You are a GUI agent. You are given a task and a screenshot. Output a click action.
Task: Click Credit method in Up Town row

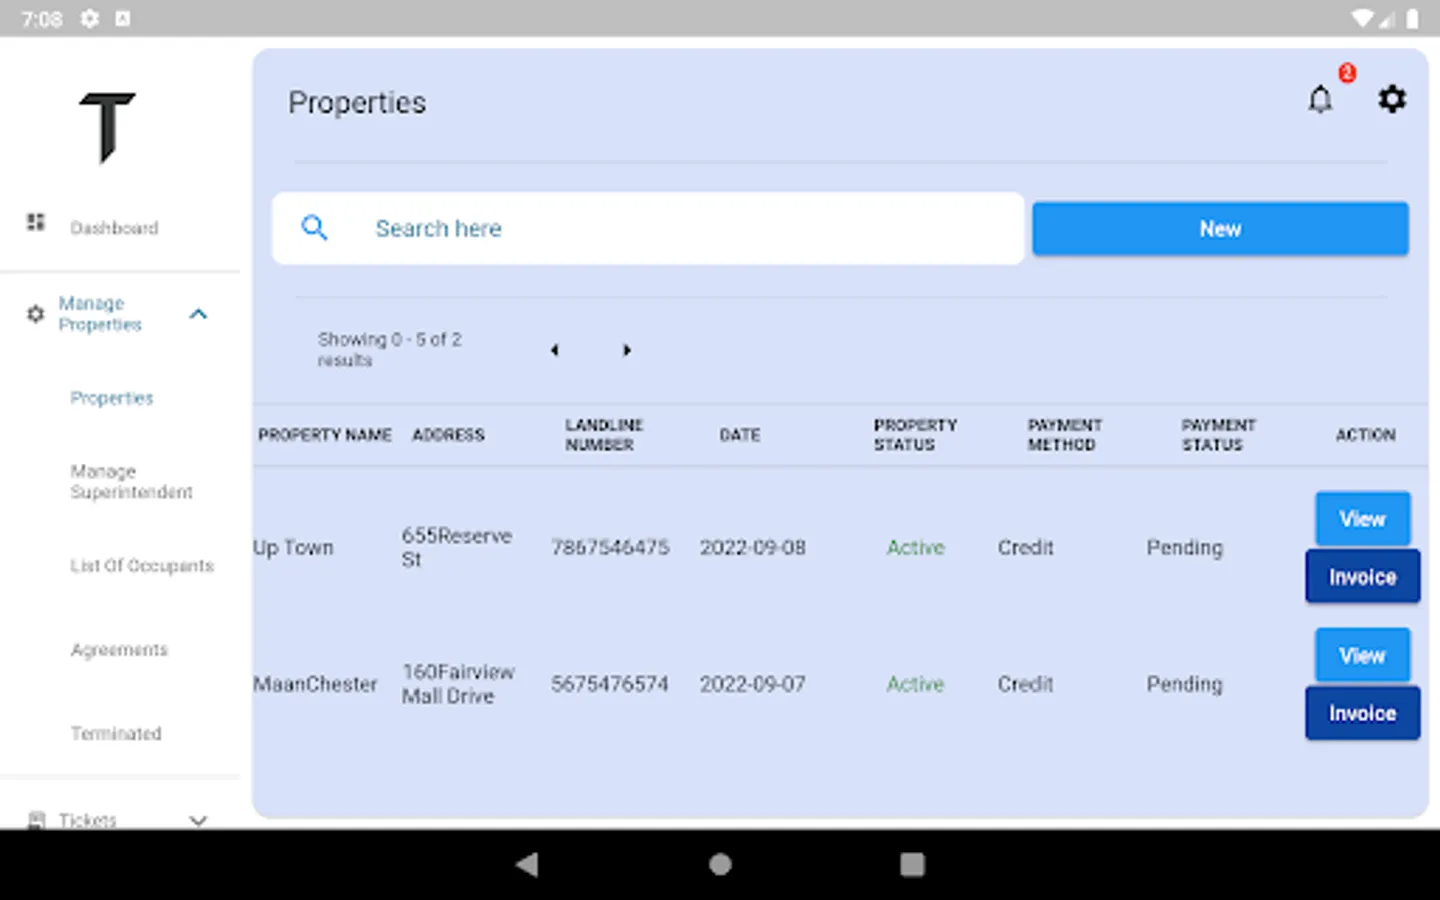pyautogui.click(x=1025, y=548)
